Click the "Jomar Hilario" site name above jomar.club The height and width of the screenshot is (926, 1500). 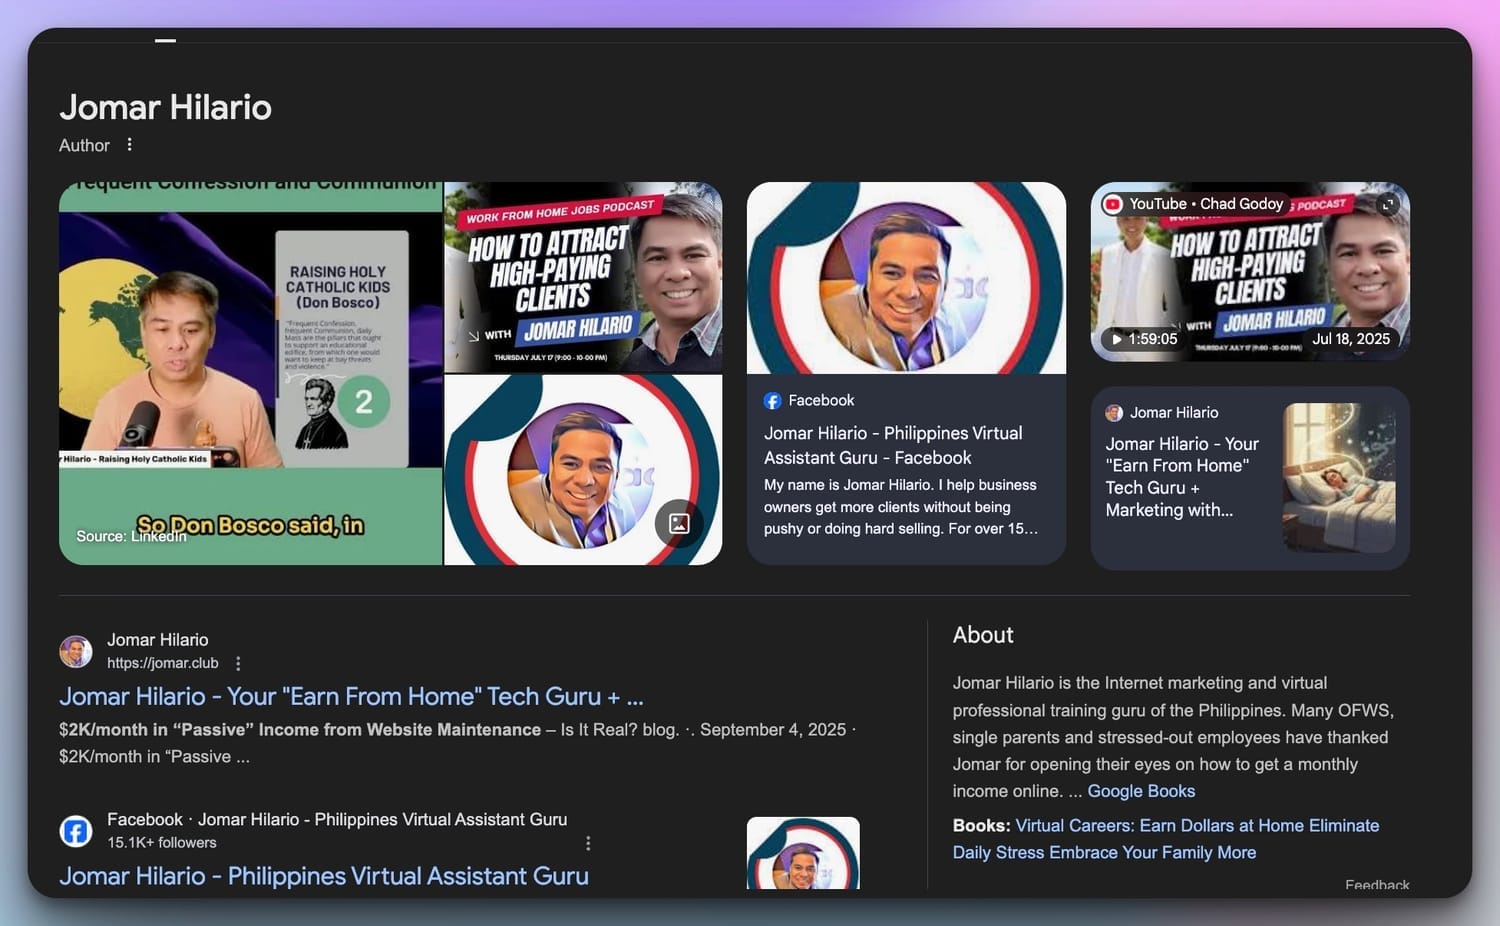coord(158,640)
